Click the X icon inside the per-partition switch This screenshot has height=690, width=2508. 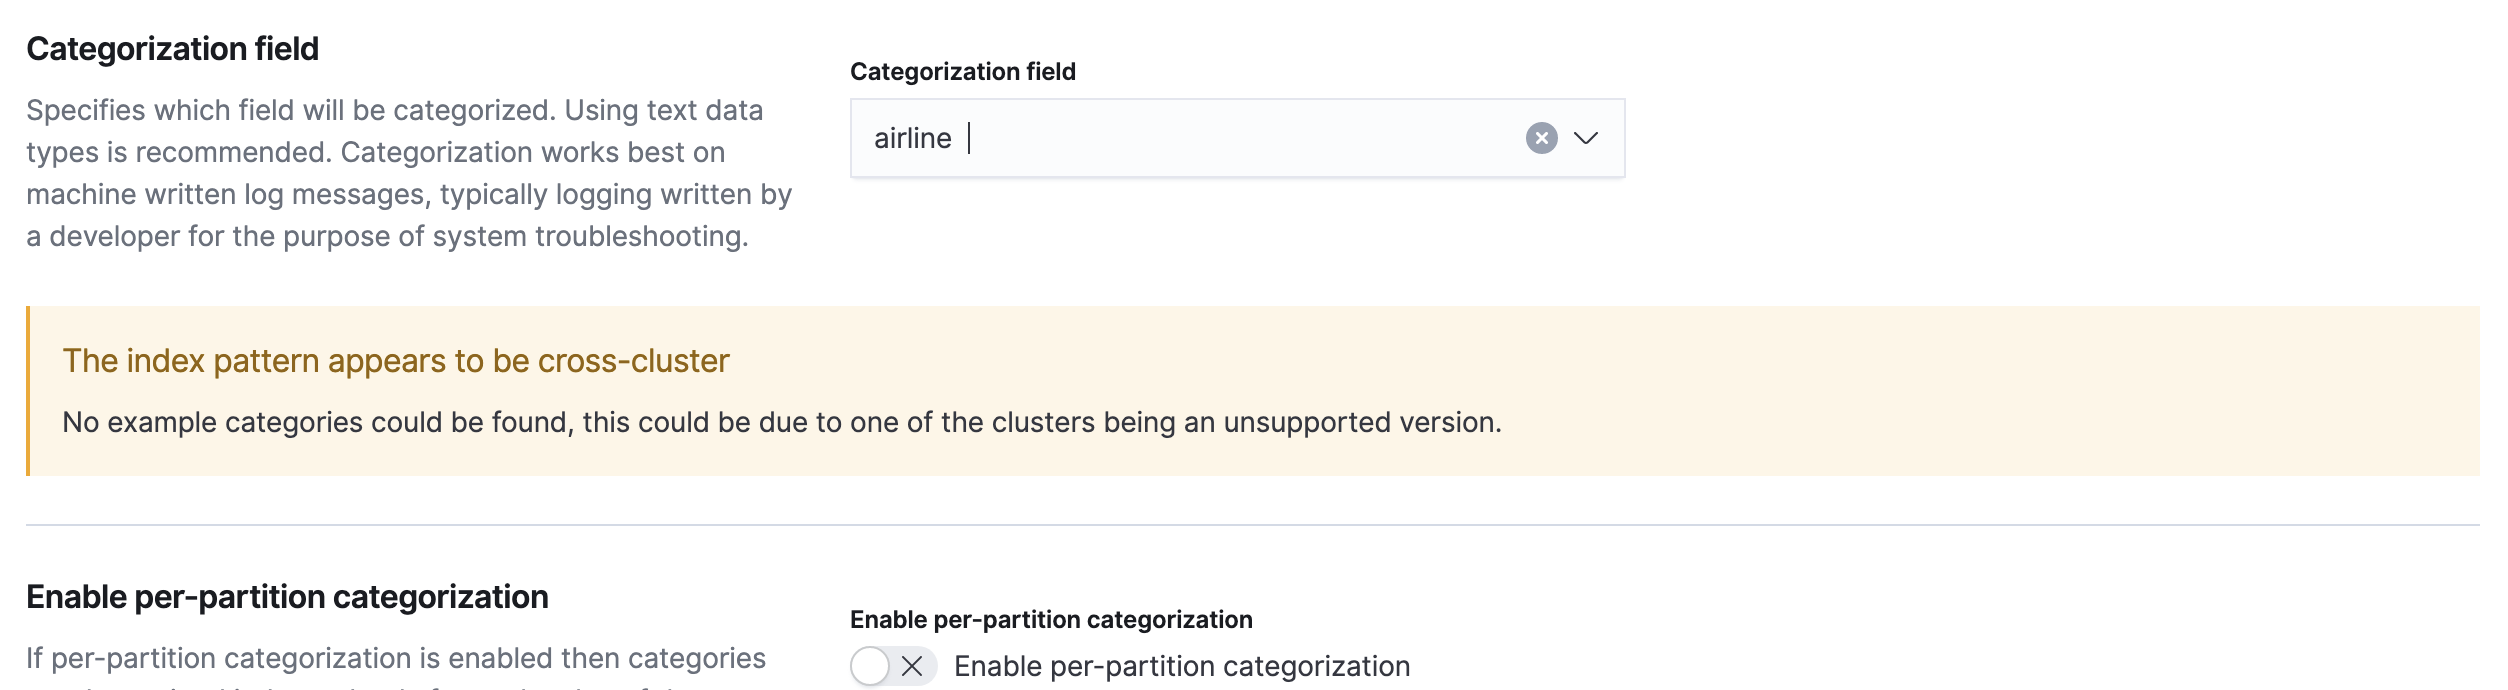912,666
